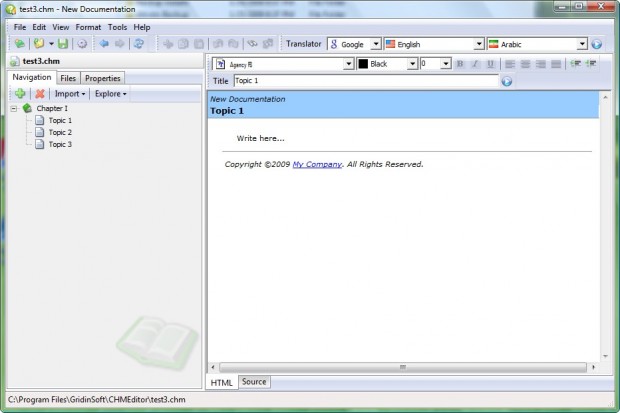Collapse the Chapter I tree node
Image resolution: width=620 pixels, height=413 pixels.
14,108
